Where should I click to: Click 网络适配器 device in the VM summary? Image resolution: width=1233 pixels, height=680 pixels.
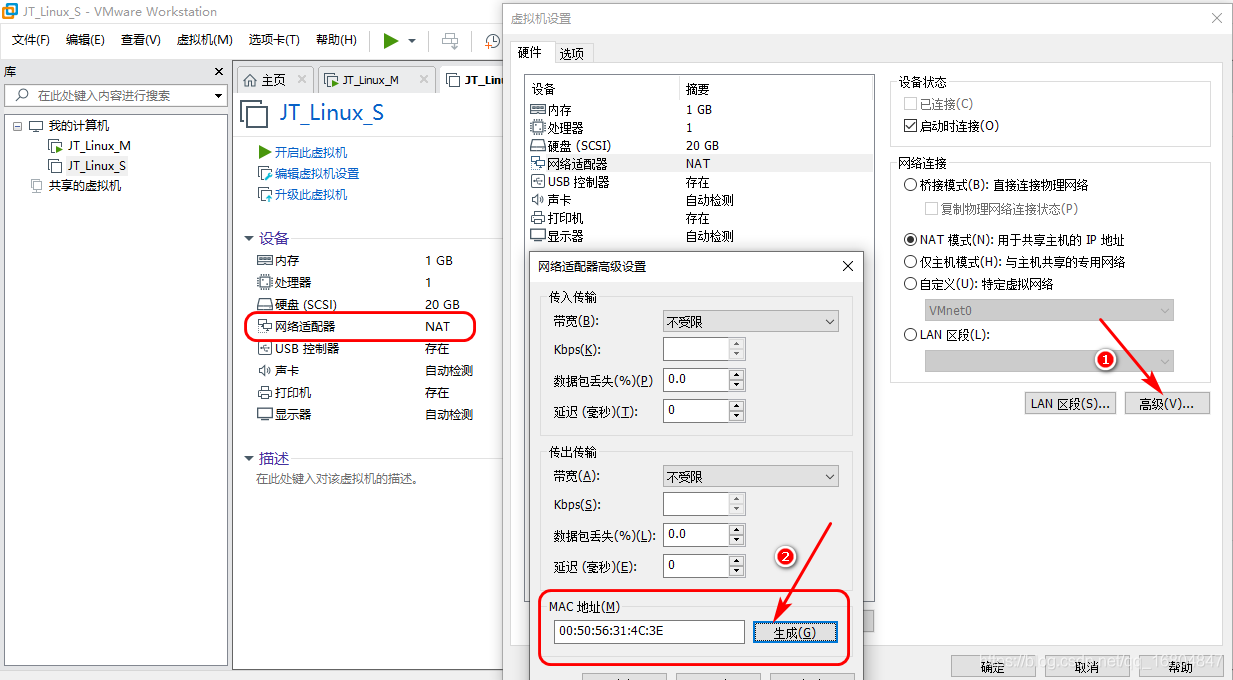(305, 326)
